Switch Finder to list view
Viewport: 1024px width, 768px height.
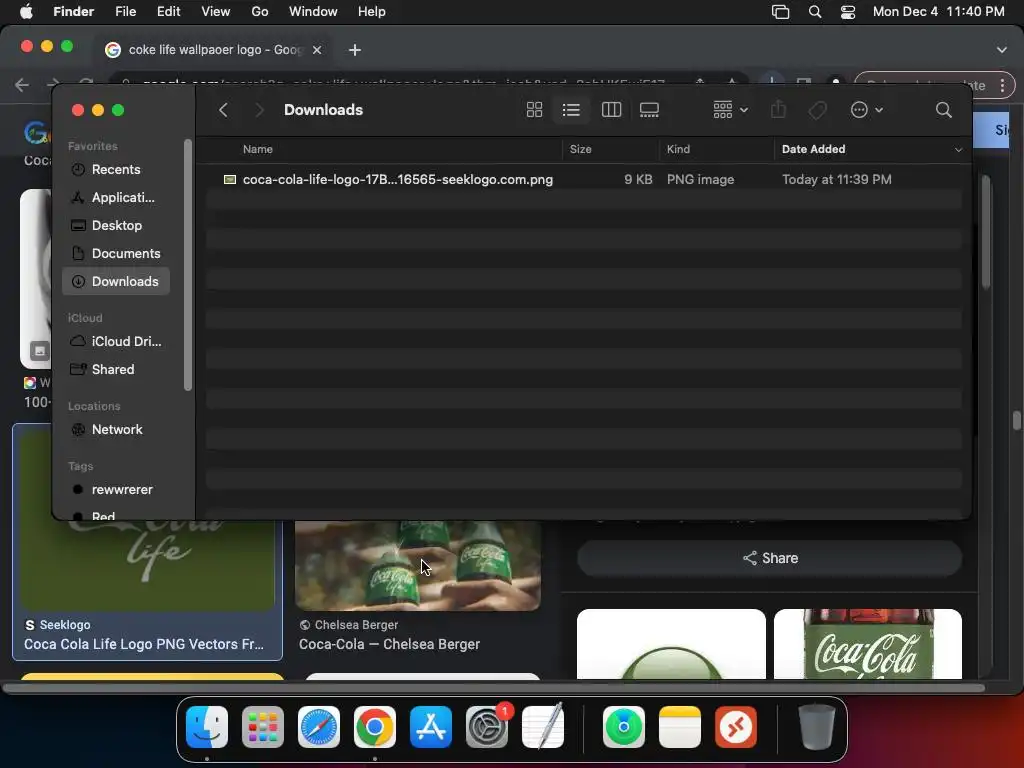(x=571, y=110)
